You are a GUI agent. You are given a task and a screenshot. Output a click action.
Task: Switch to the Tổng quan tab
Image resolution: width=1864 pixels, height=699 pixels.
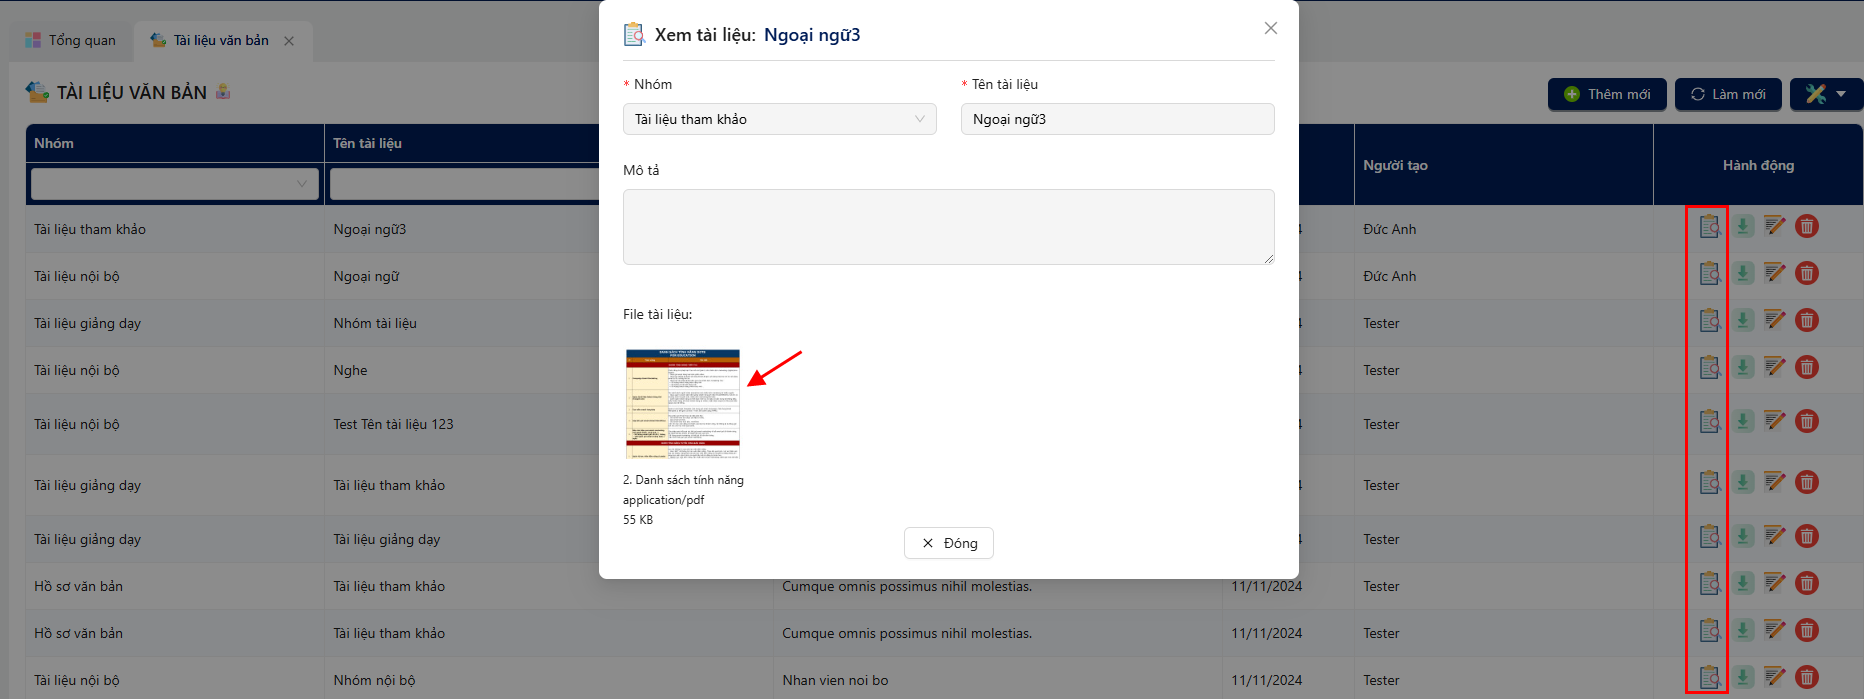[x=71, y=41]
